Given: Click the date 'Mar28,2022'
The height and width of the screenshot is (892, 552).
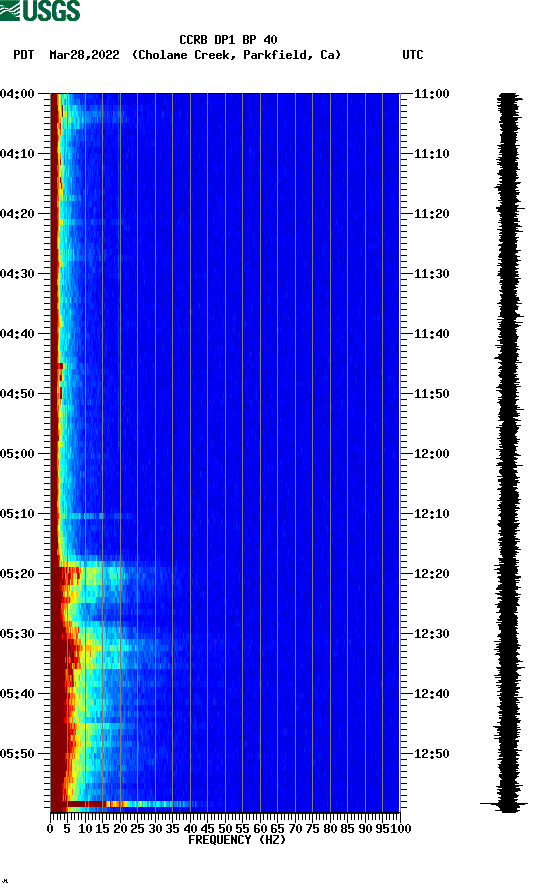Looking at the screenshot, I should point(84,55).
